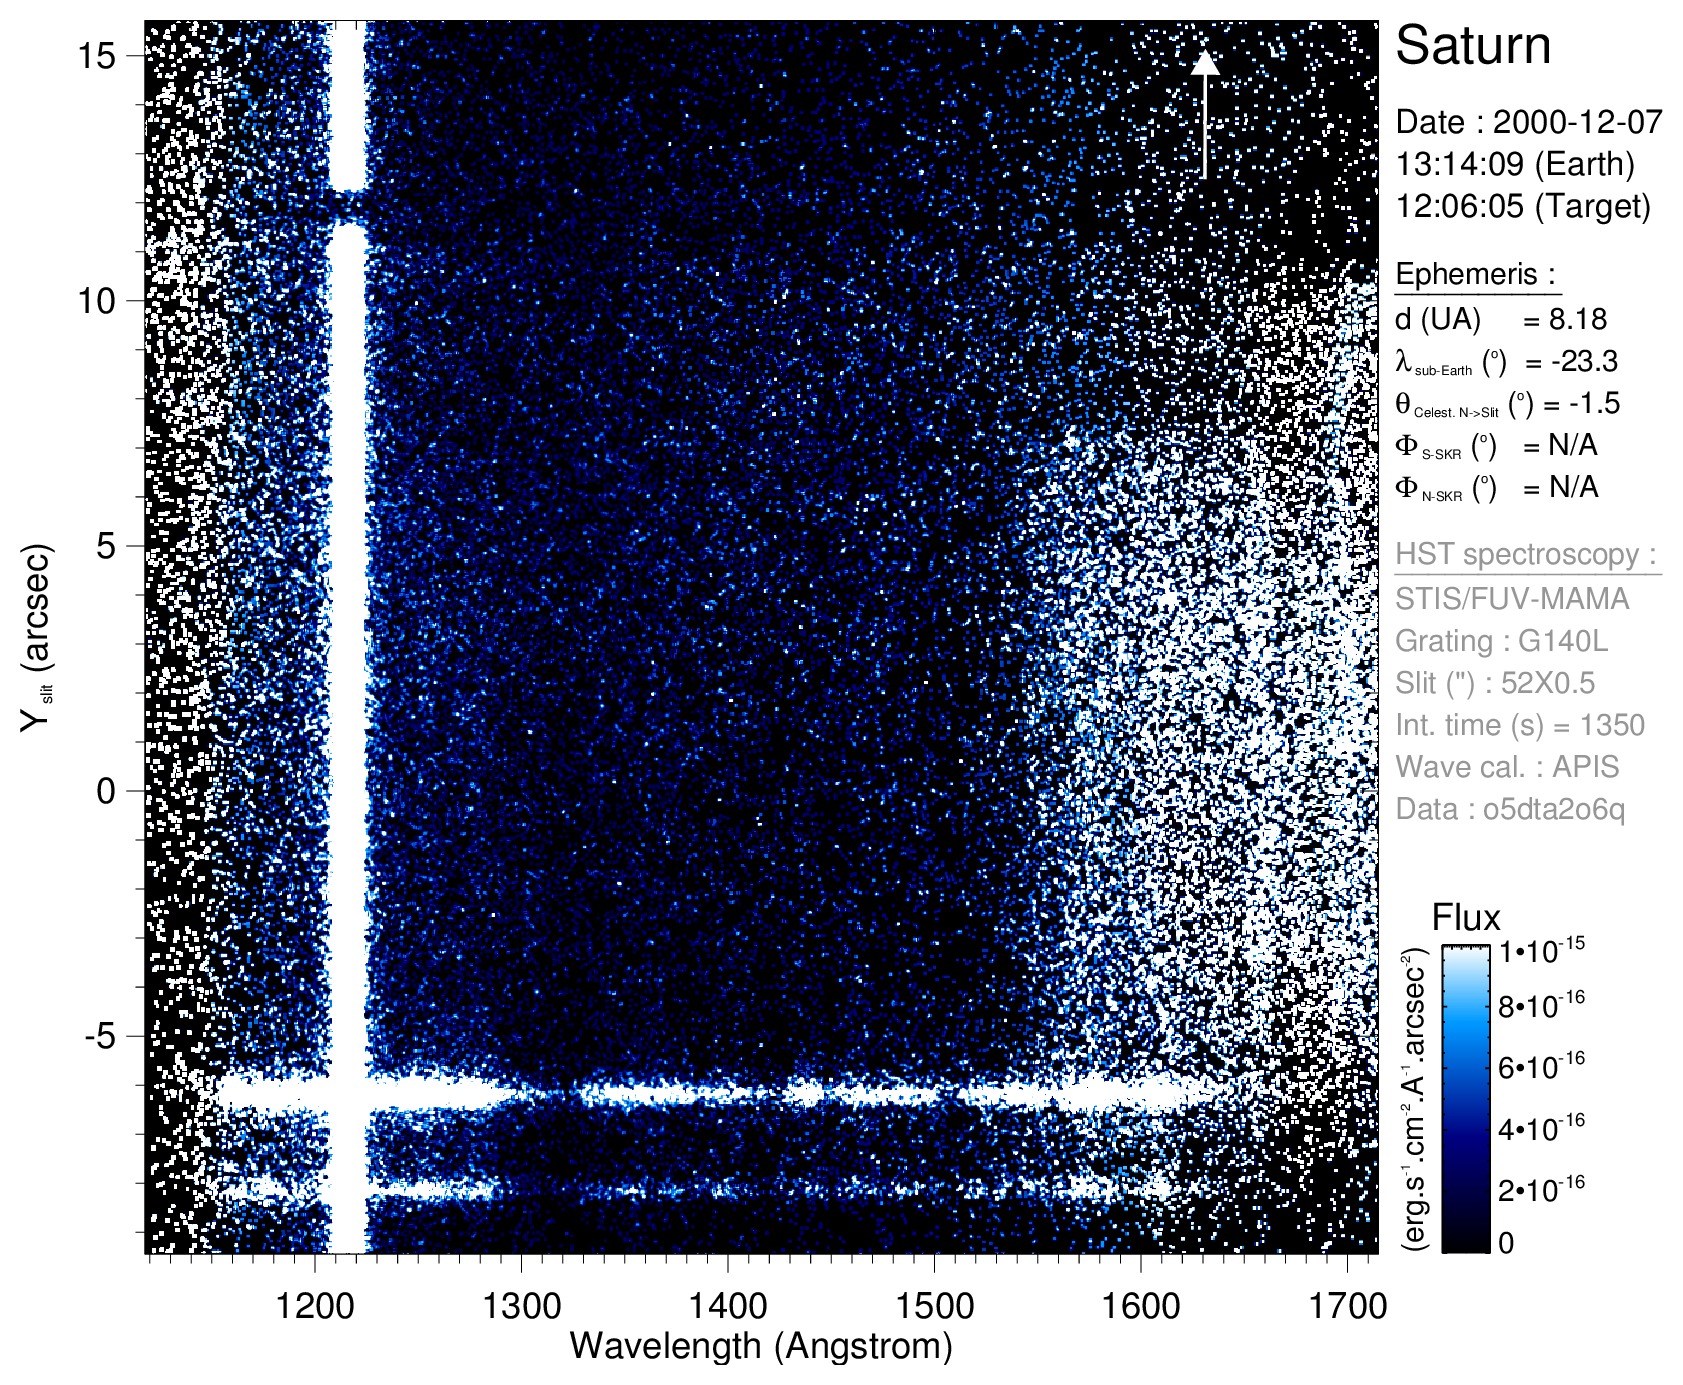Click the HST spectroscopy heading
The height and width of the screenshot is (1385, 1683).
1526,555
